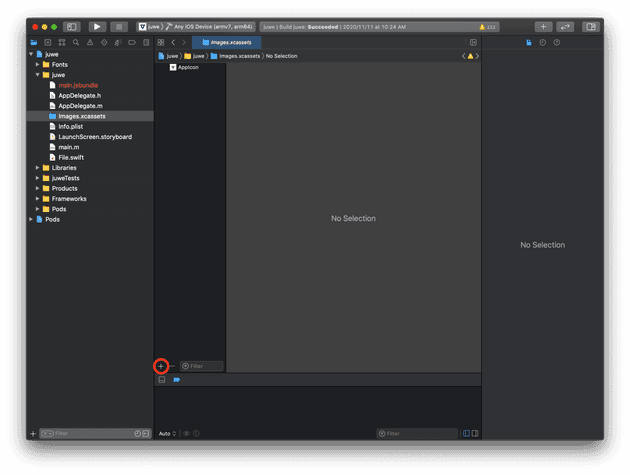Expand the Pods folder
Screen dimensions: 630x475
coord(37,209)
